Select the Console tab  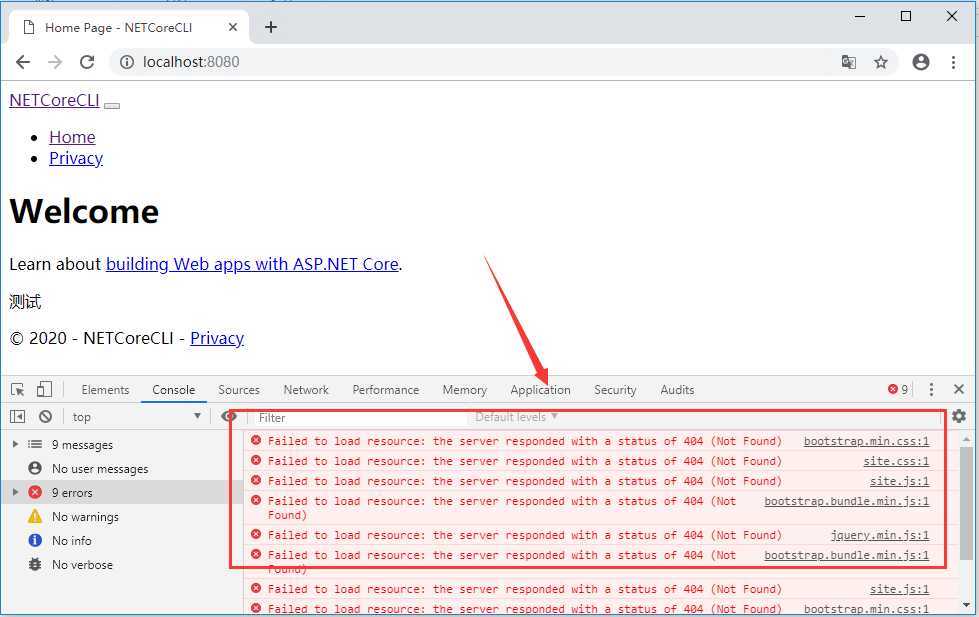[x=174, y=390]
